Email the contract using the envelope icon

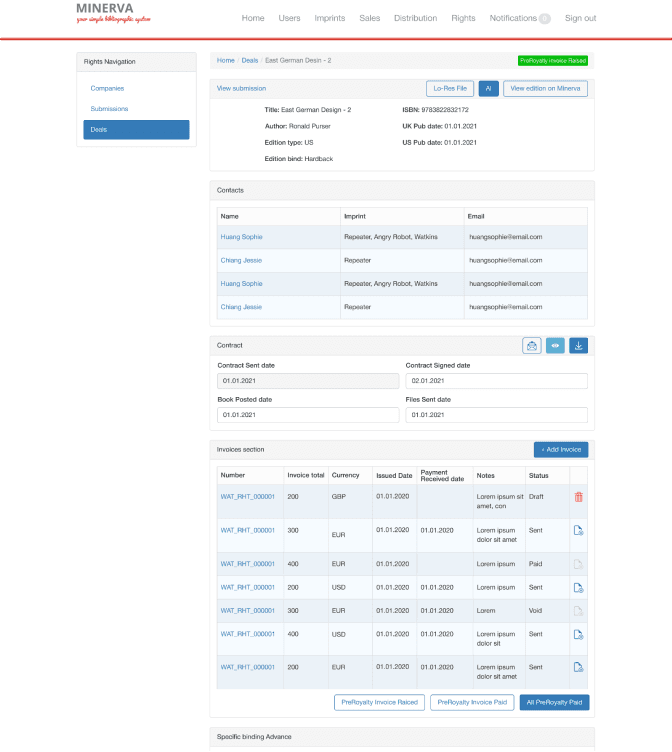(532, 346)
